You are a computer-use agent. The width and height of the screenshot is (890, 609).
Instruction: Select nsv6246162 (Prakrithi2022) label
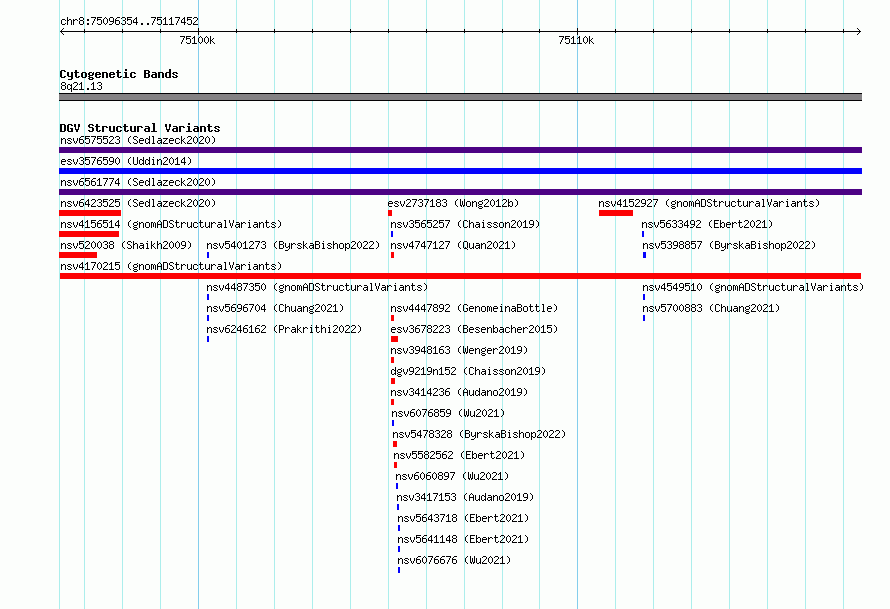pyautogui.click(x=284, y=329)
